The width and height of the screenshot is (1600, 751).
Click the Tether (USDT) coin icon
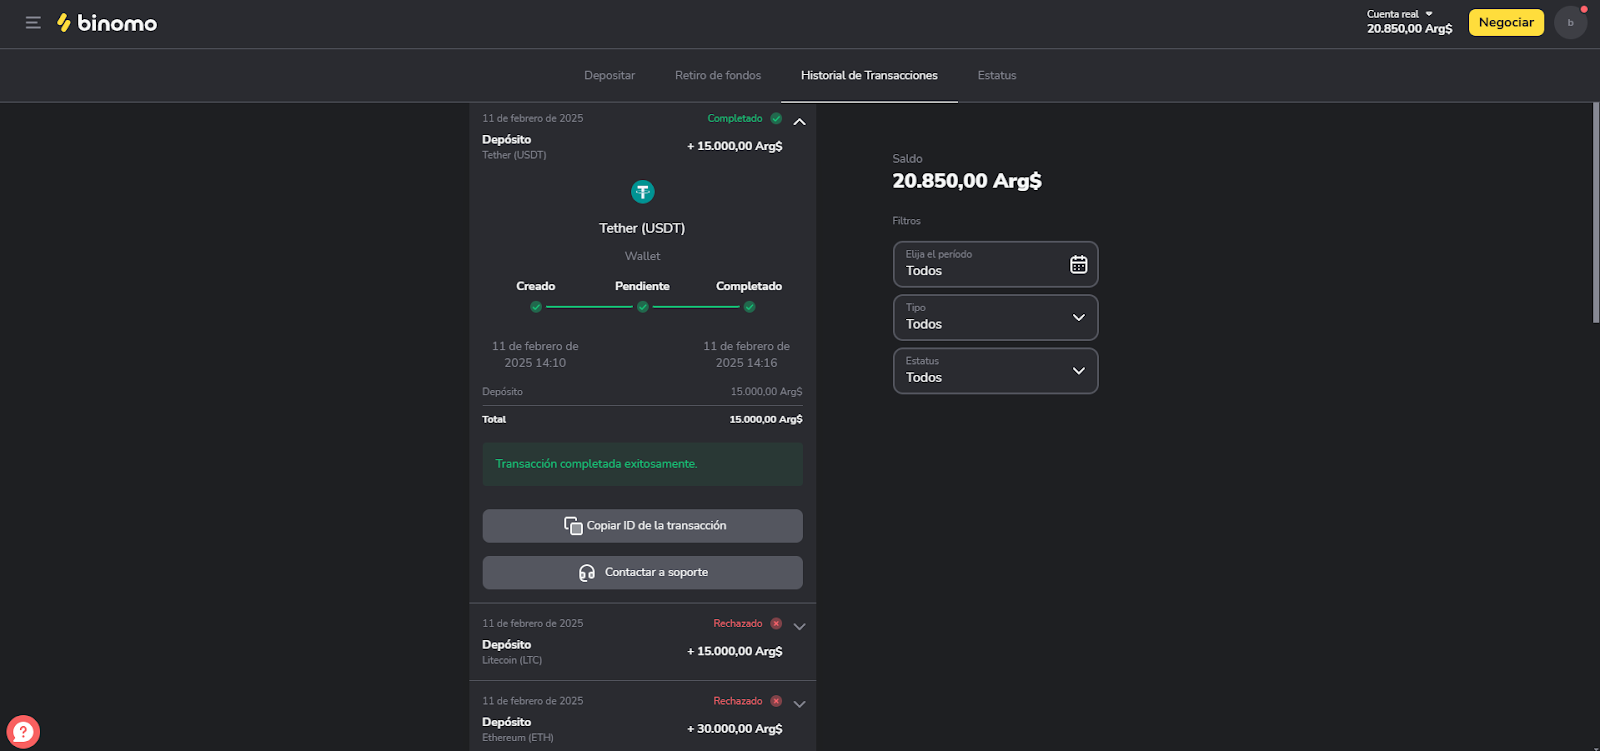(x=642, y=191)
